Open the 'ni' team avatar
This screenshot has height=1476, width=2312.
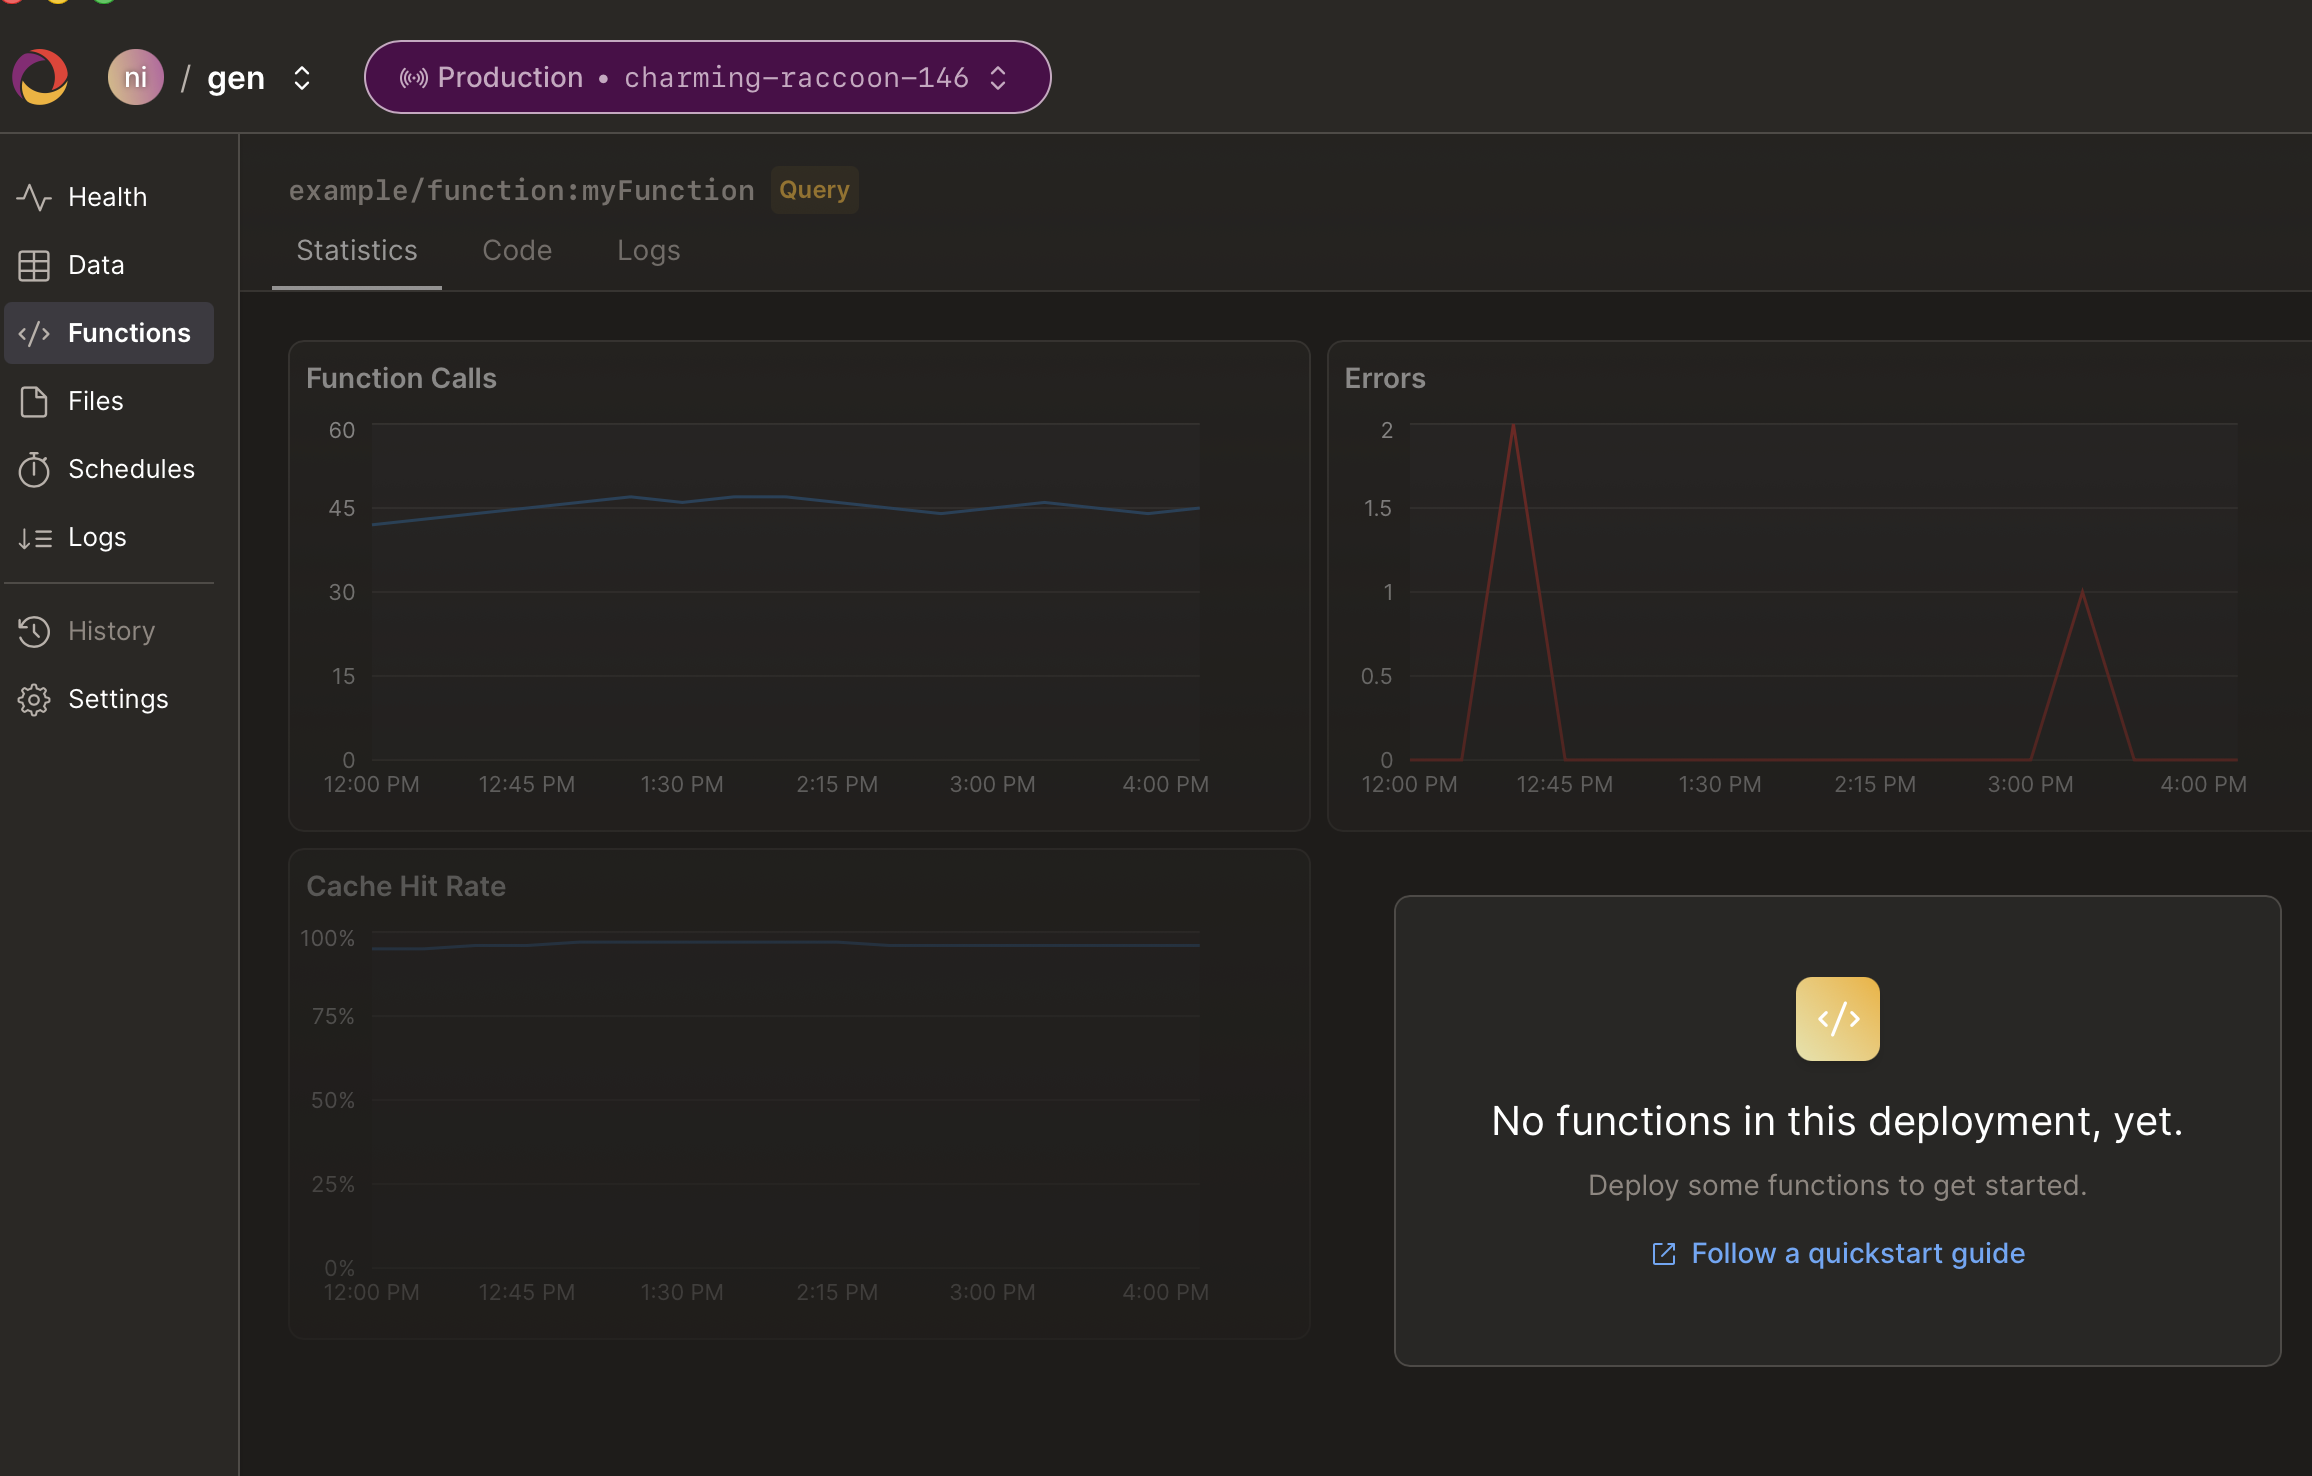click(135, 77)
